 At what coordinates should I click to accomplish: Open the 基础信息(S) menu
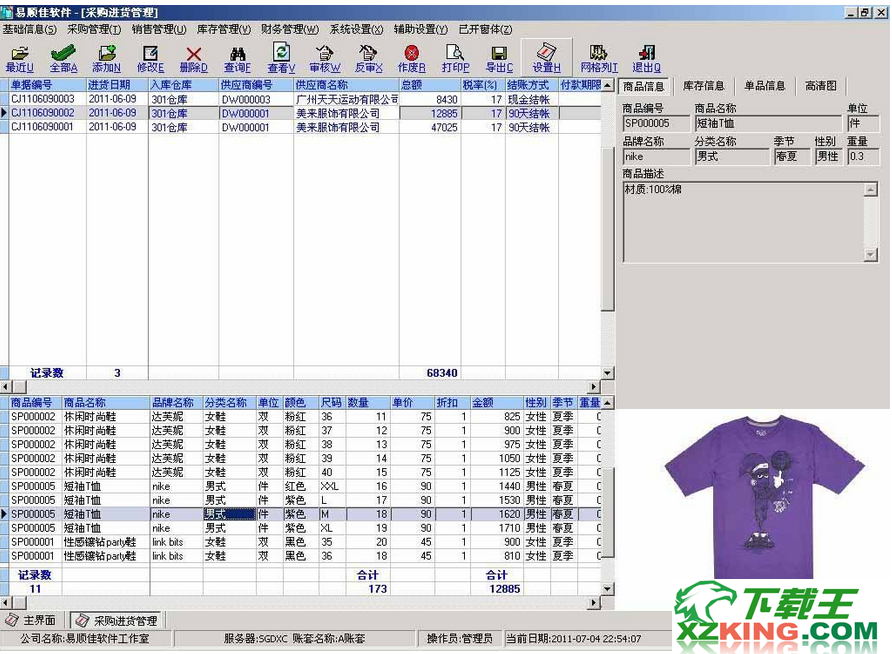30,29
